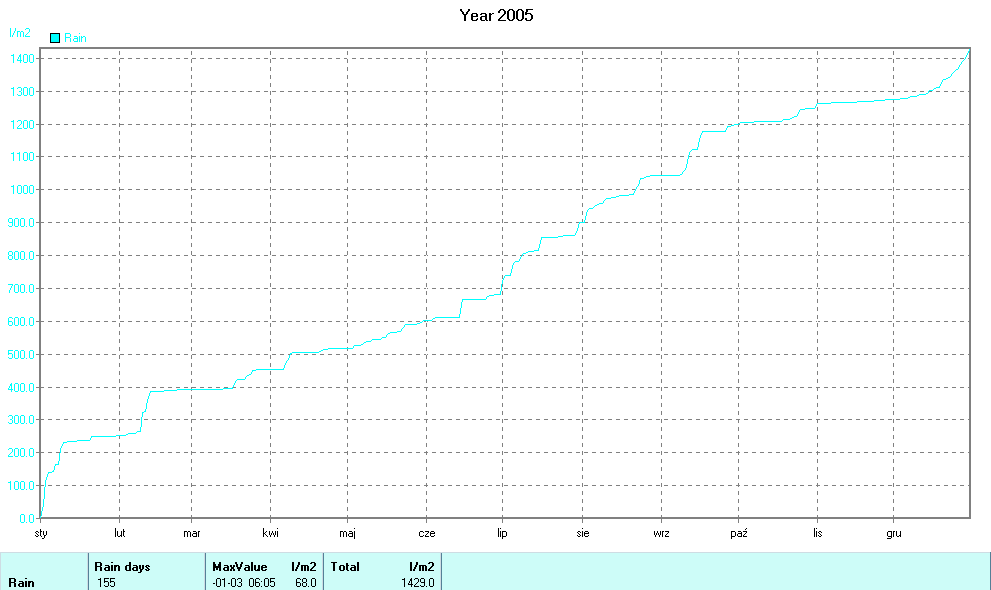Click the wrz month label

point(661,533)
